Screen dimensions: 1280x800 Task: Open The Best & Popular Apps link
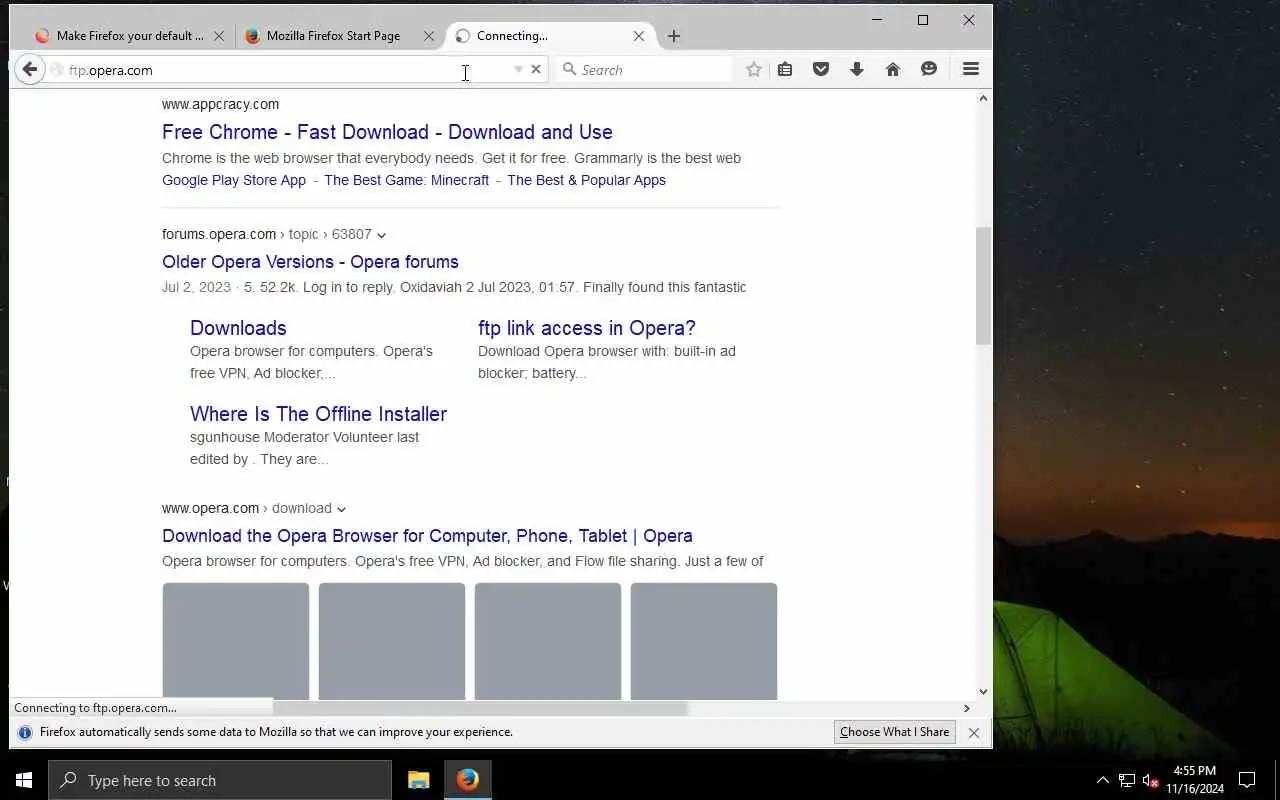click(x=586, y=180)
